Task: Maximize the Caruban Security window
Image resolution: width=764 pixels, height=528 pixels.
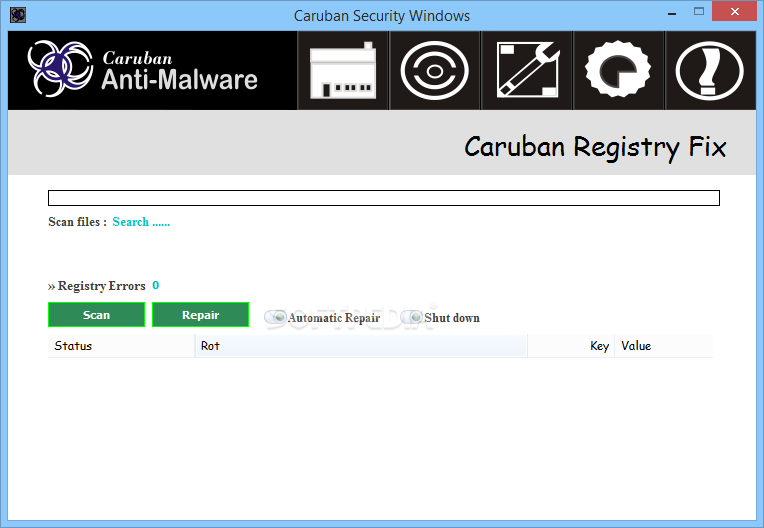Action: click(x=699, y=12)
